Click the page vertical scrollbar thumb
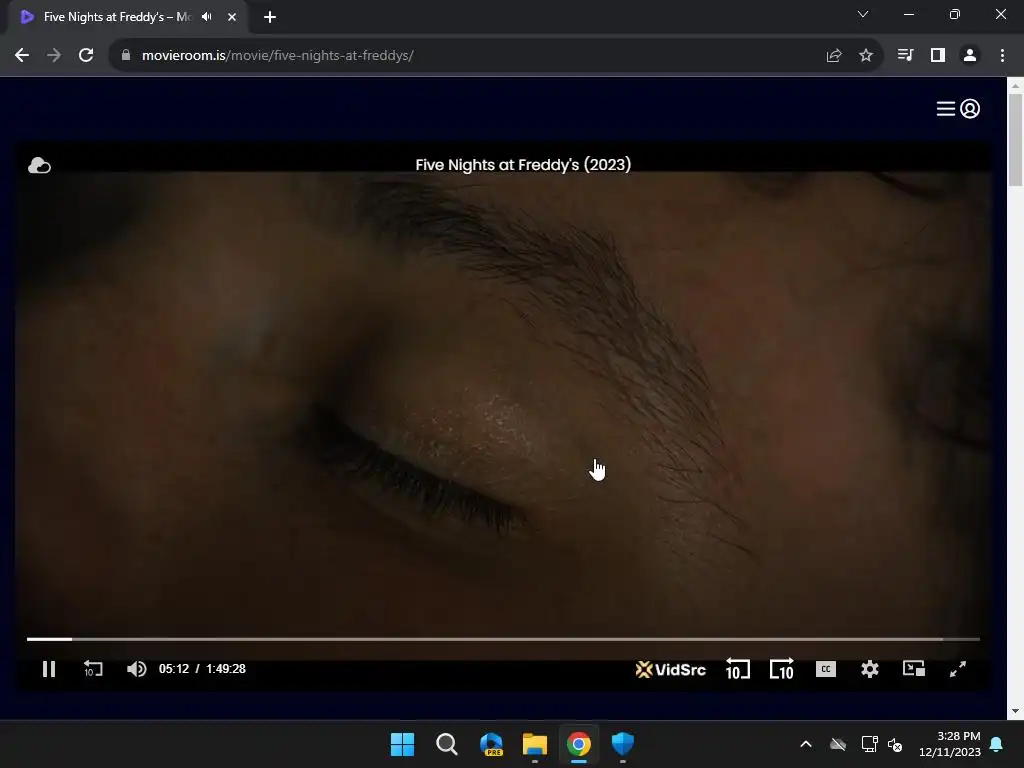This screenshot has width=1024, height=768. (x=1015, y=139)
